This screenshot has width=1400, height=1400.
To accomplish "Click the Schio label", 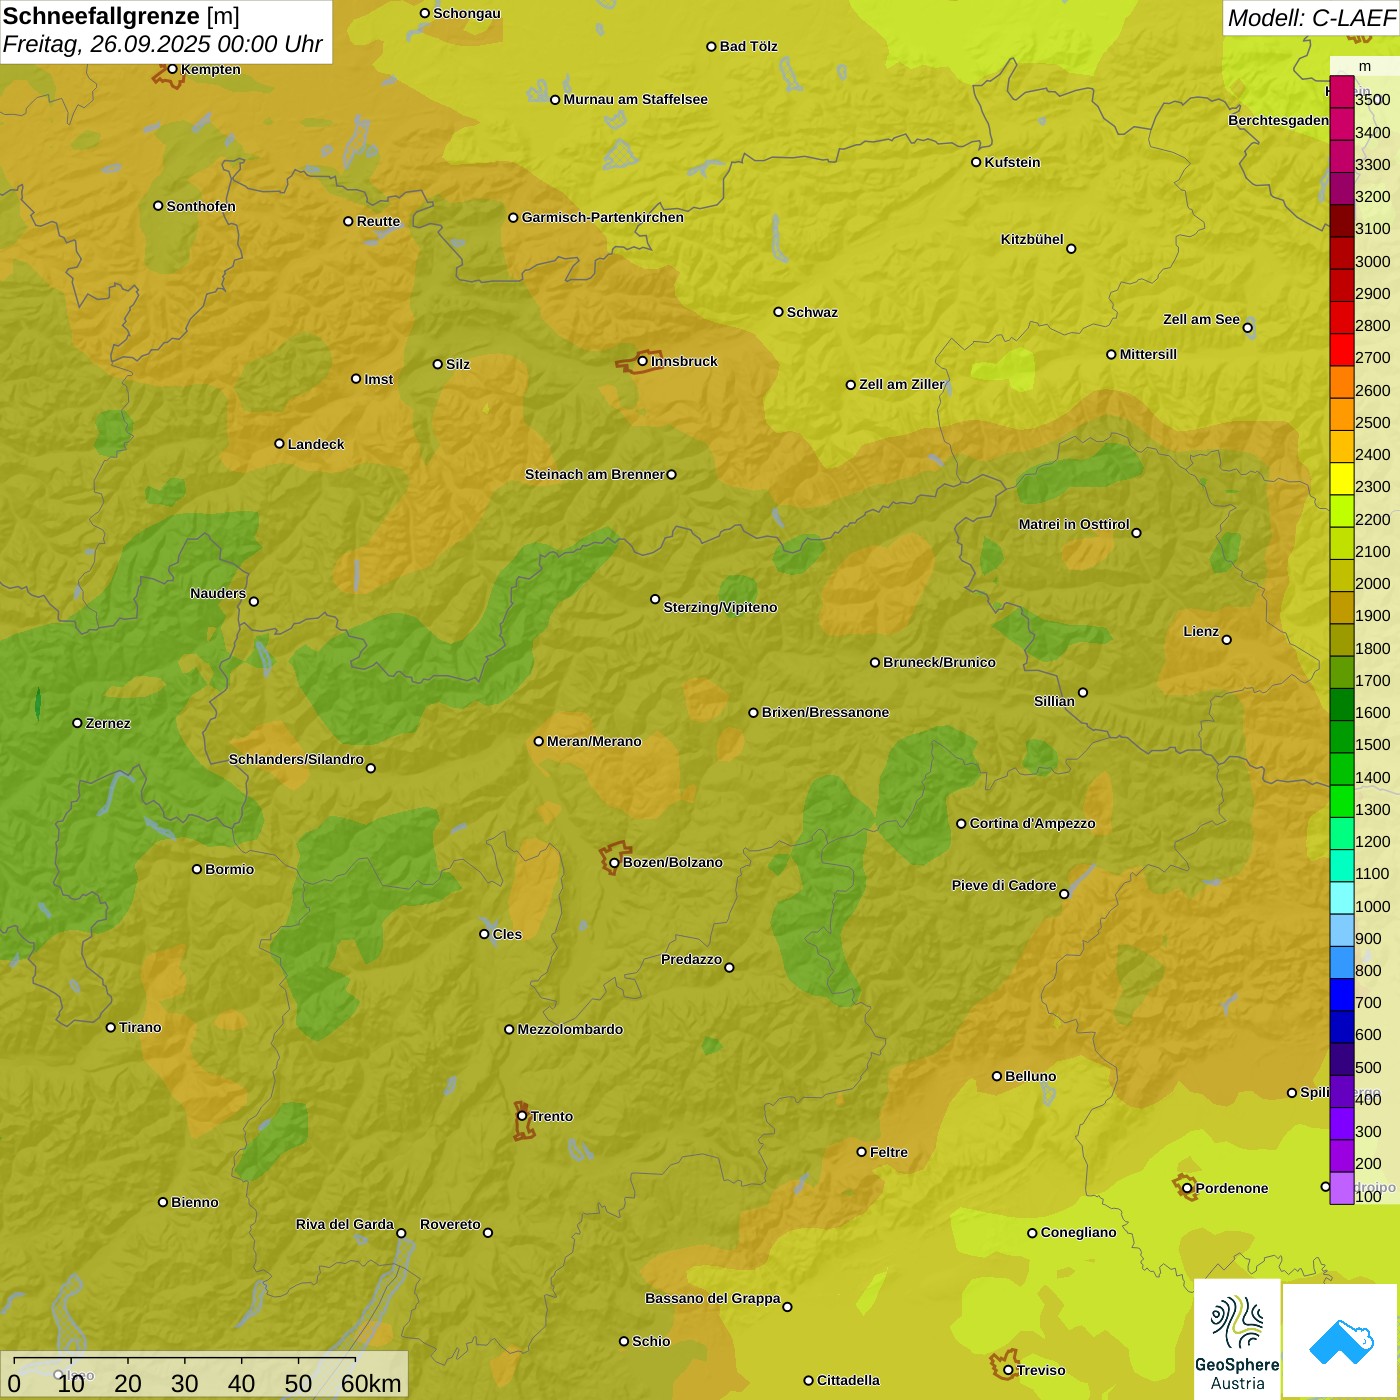I will coord(651,1341).
